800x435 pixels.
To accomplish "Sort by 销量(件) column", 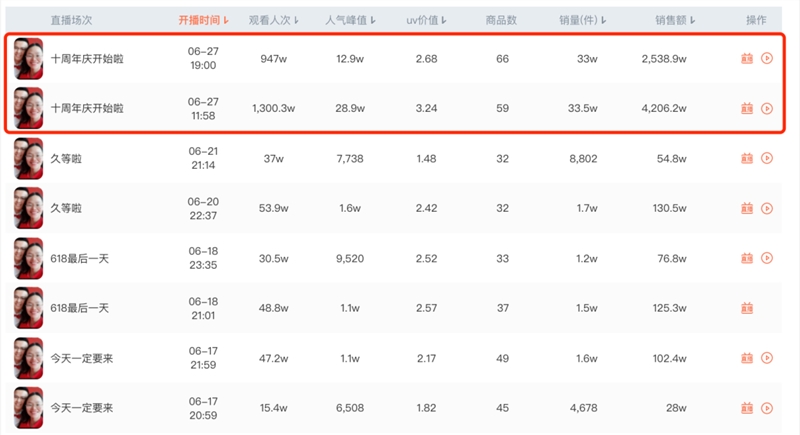I will [583, 20].
